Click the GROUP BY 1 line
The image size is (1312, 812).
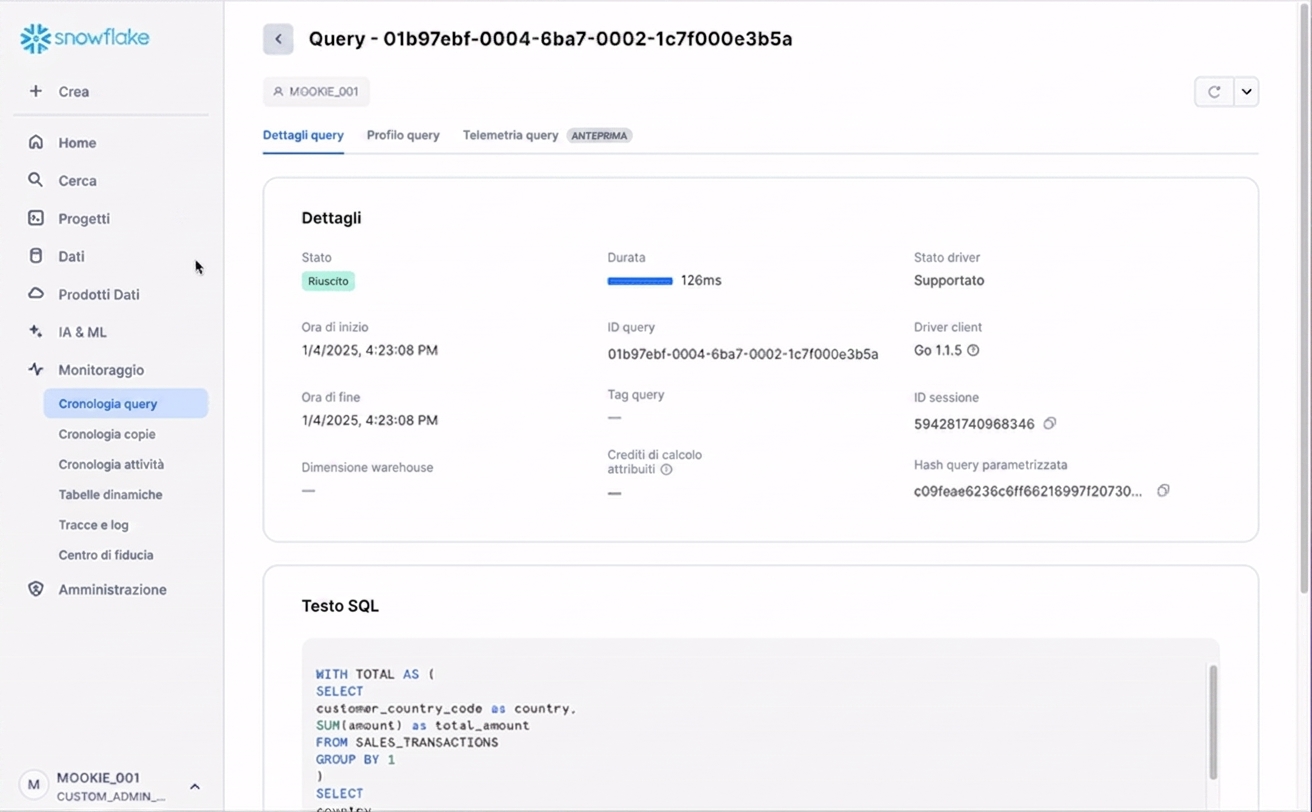(x=355, y=759)
